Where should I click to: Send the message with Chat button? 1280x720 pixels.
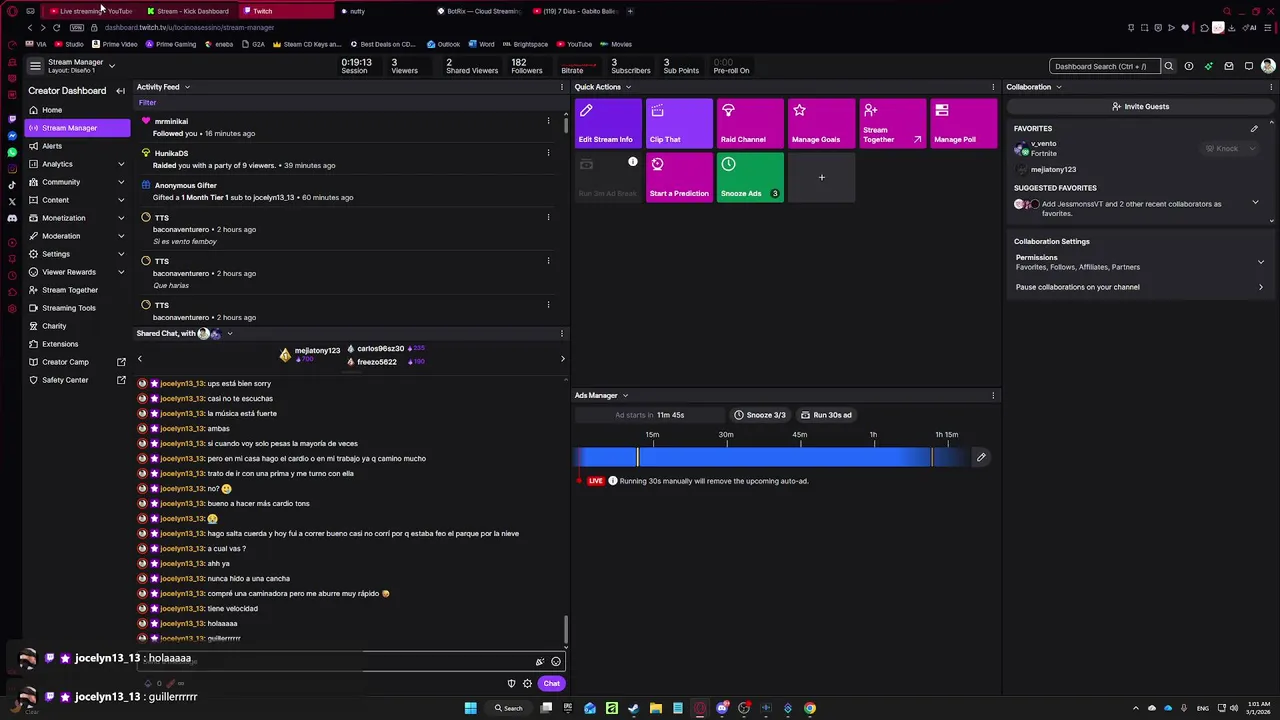coord(552,683)
